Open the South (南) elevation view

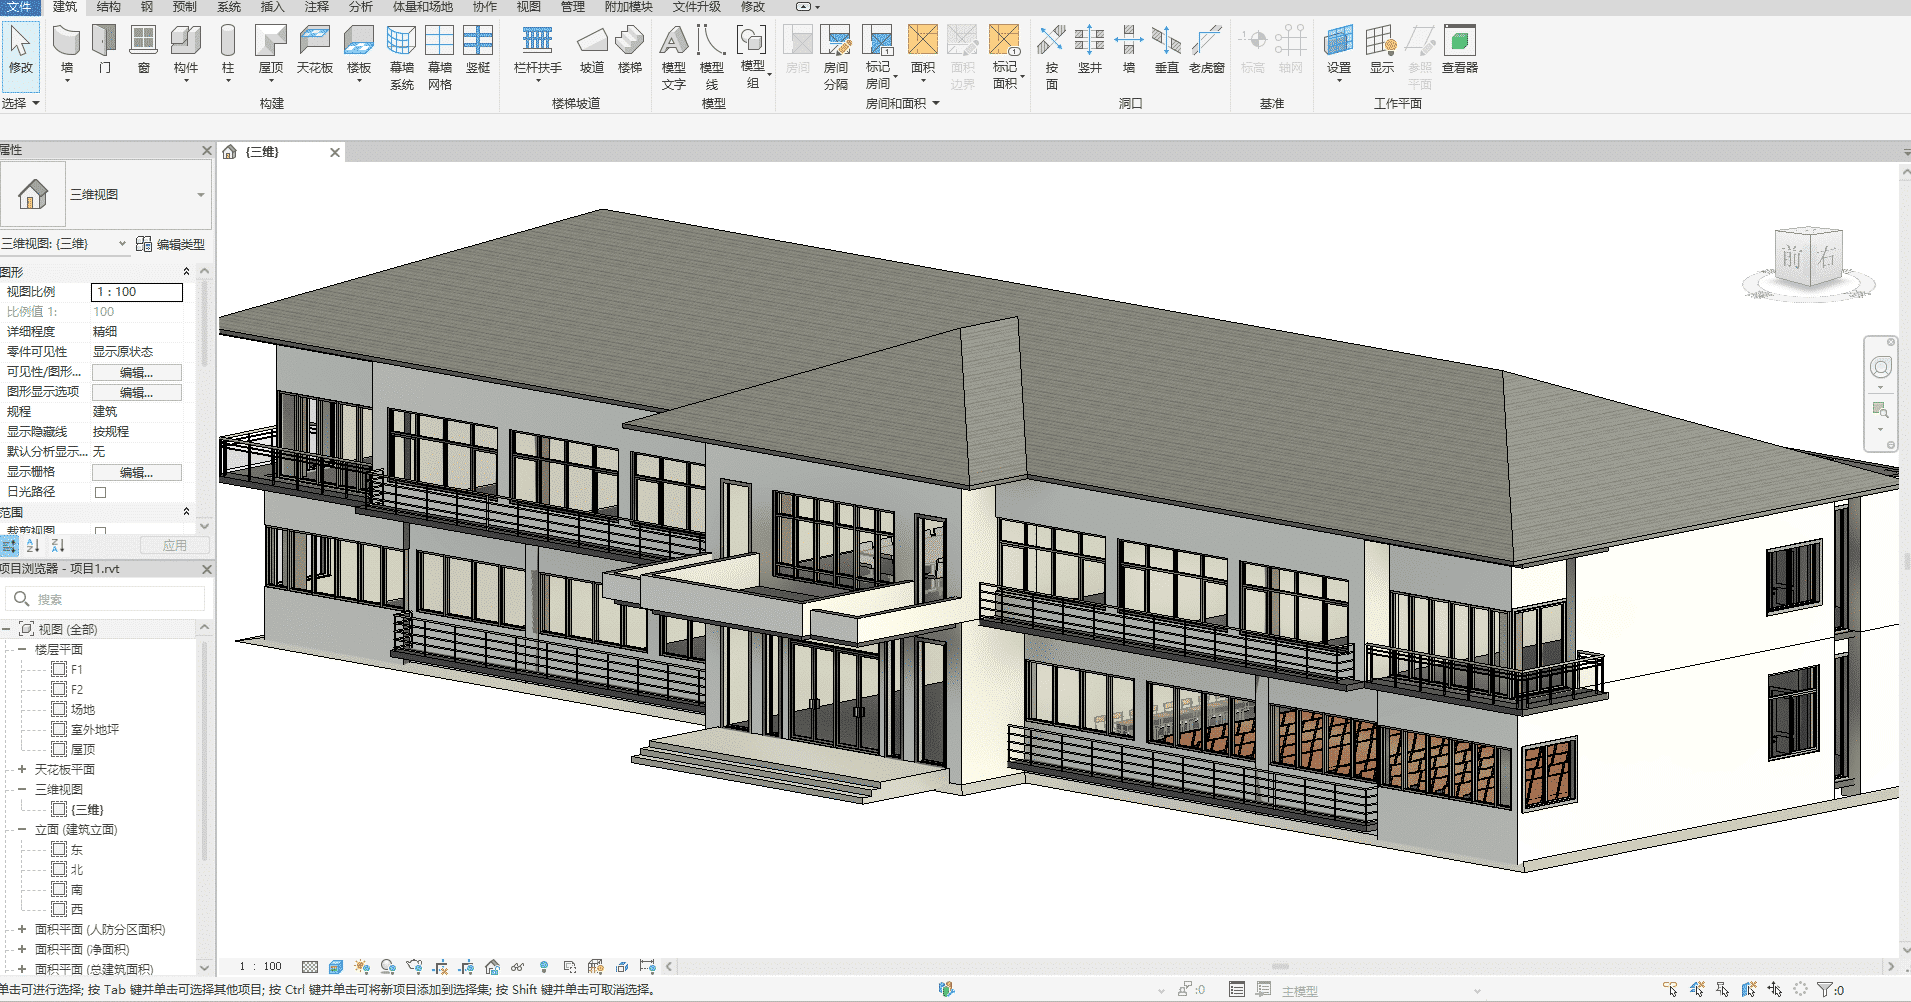(x=76, y=889)
